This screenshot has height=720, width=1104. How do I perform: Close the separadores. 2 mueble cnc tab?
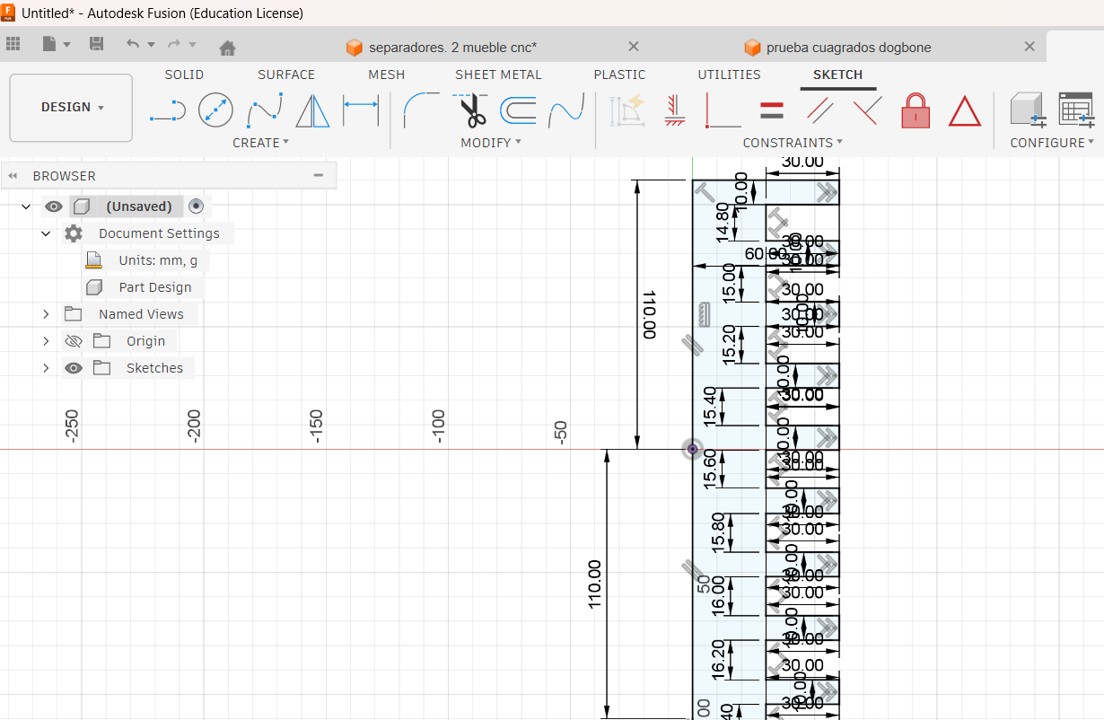(634, 46)
